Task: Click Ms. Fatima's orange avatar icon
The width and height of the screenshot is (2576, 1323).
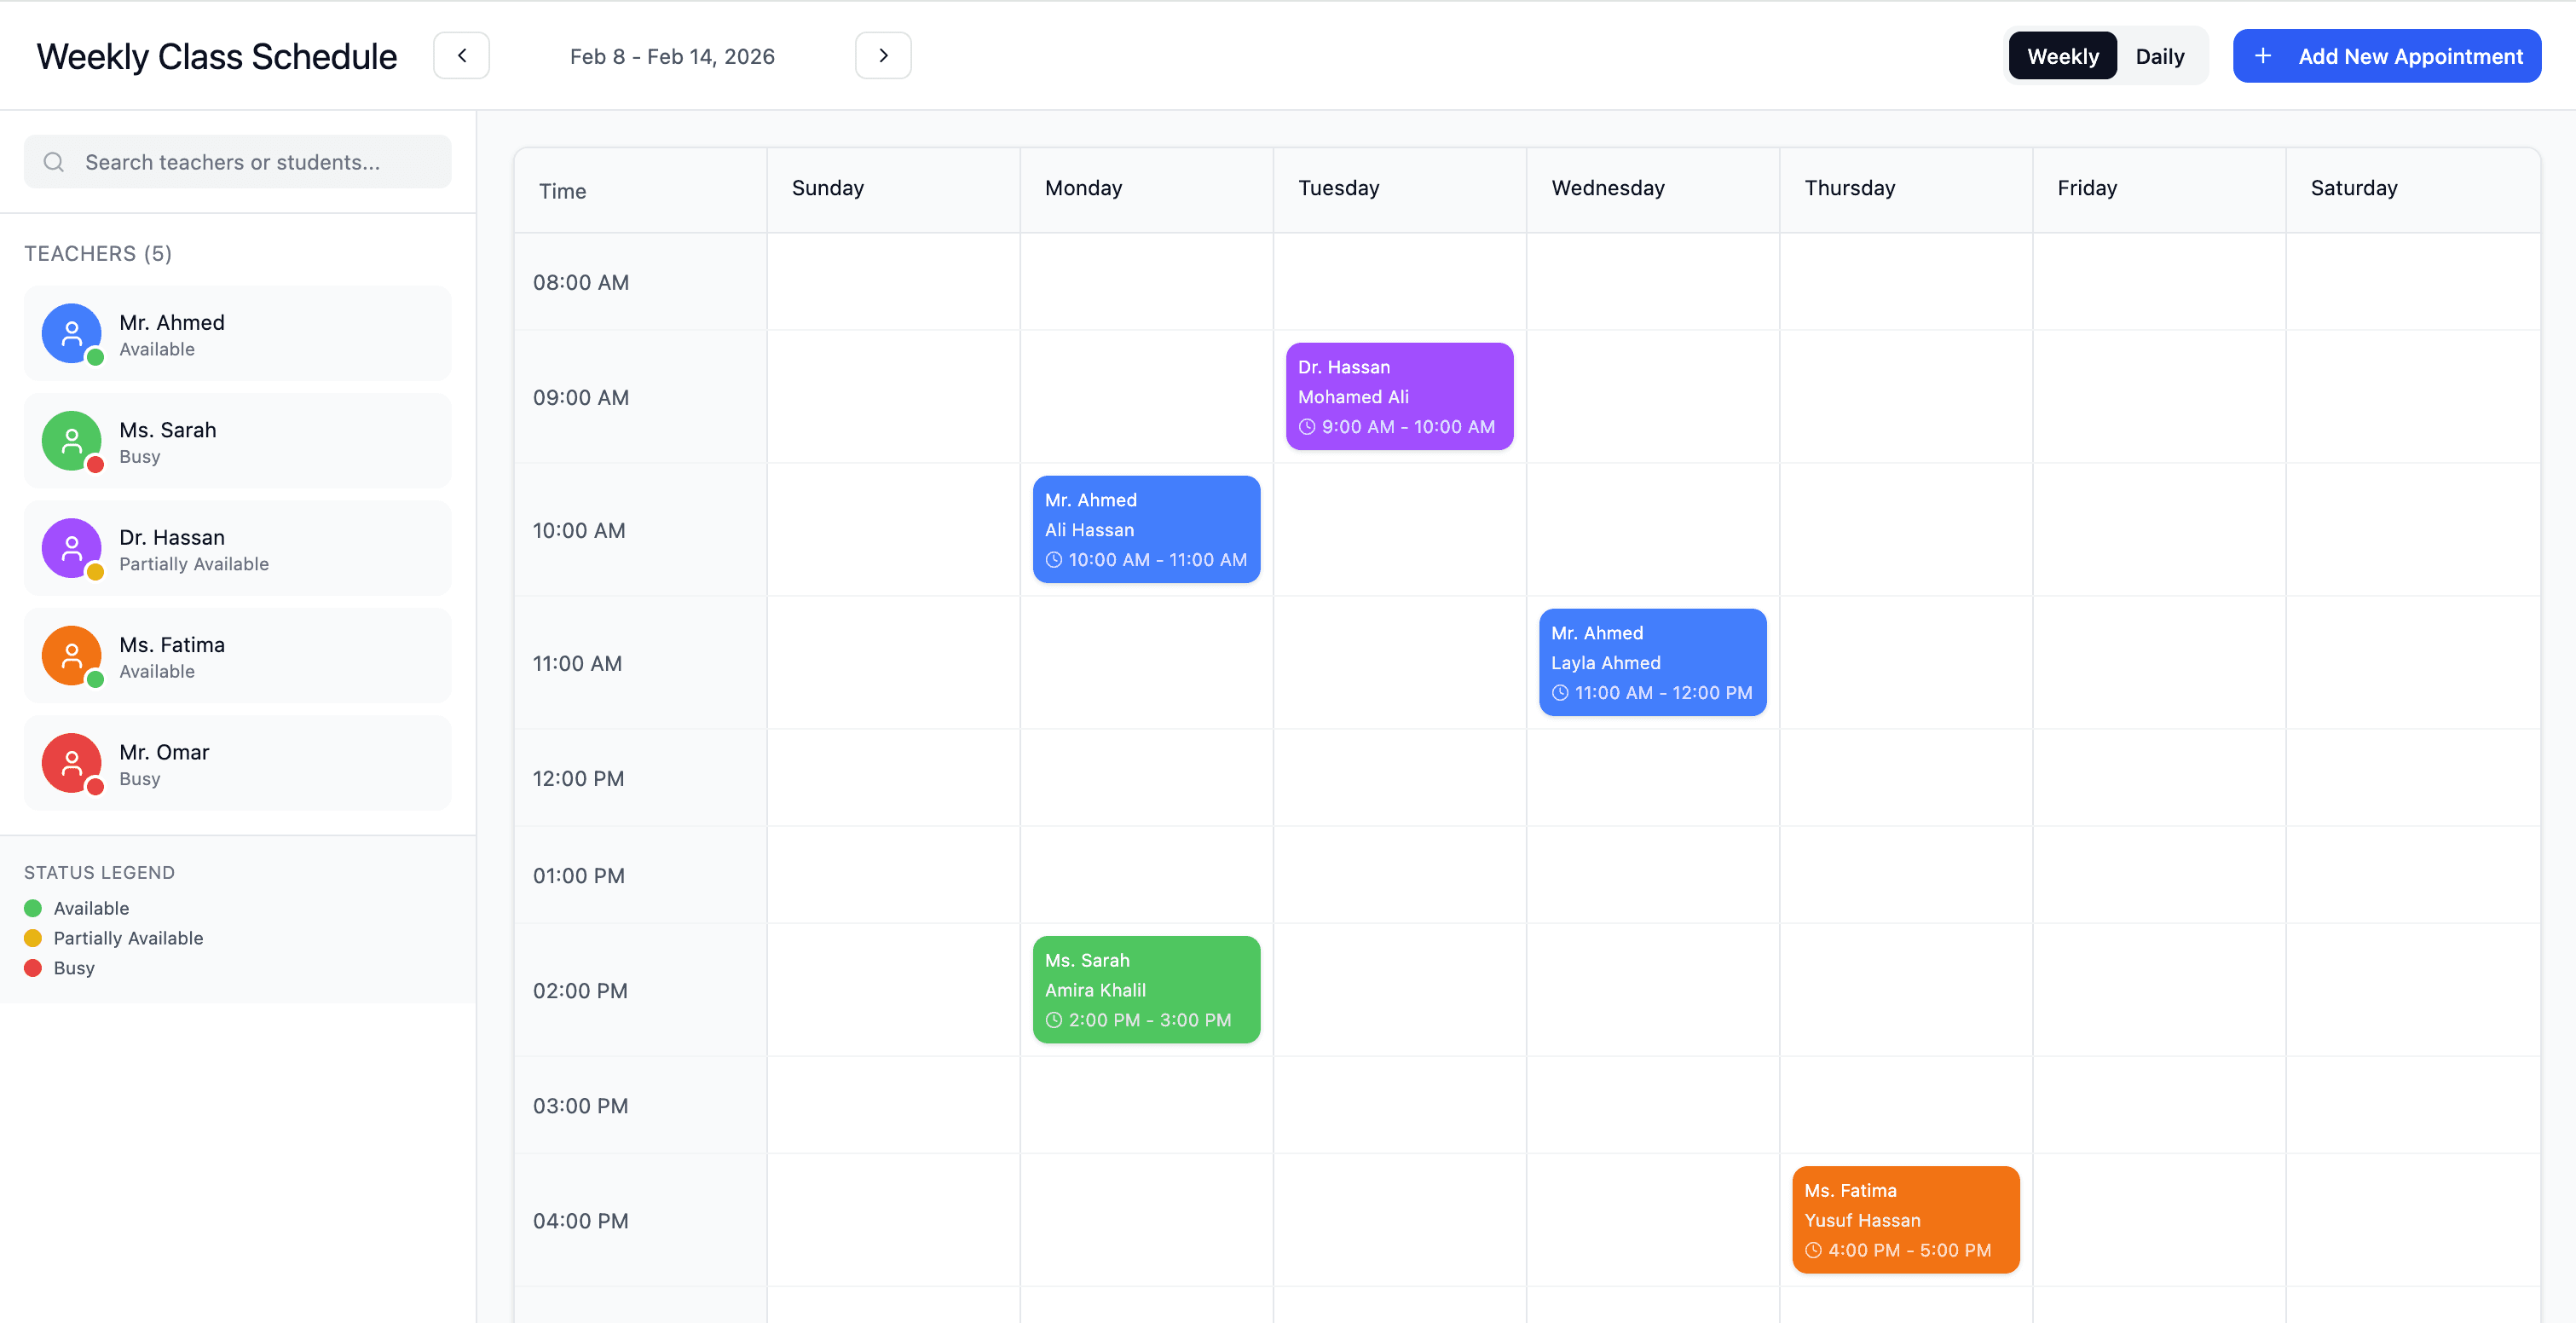Action: (x=71, y=656)
